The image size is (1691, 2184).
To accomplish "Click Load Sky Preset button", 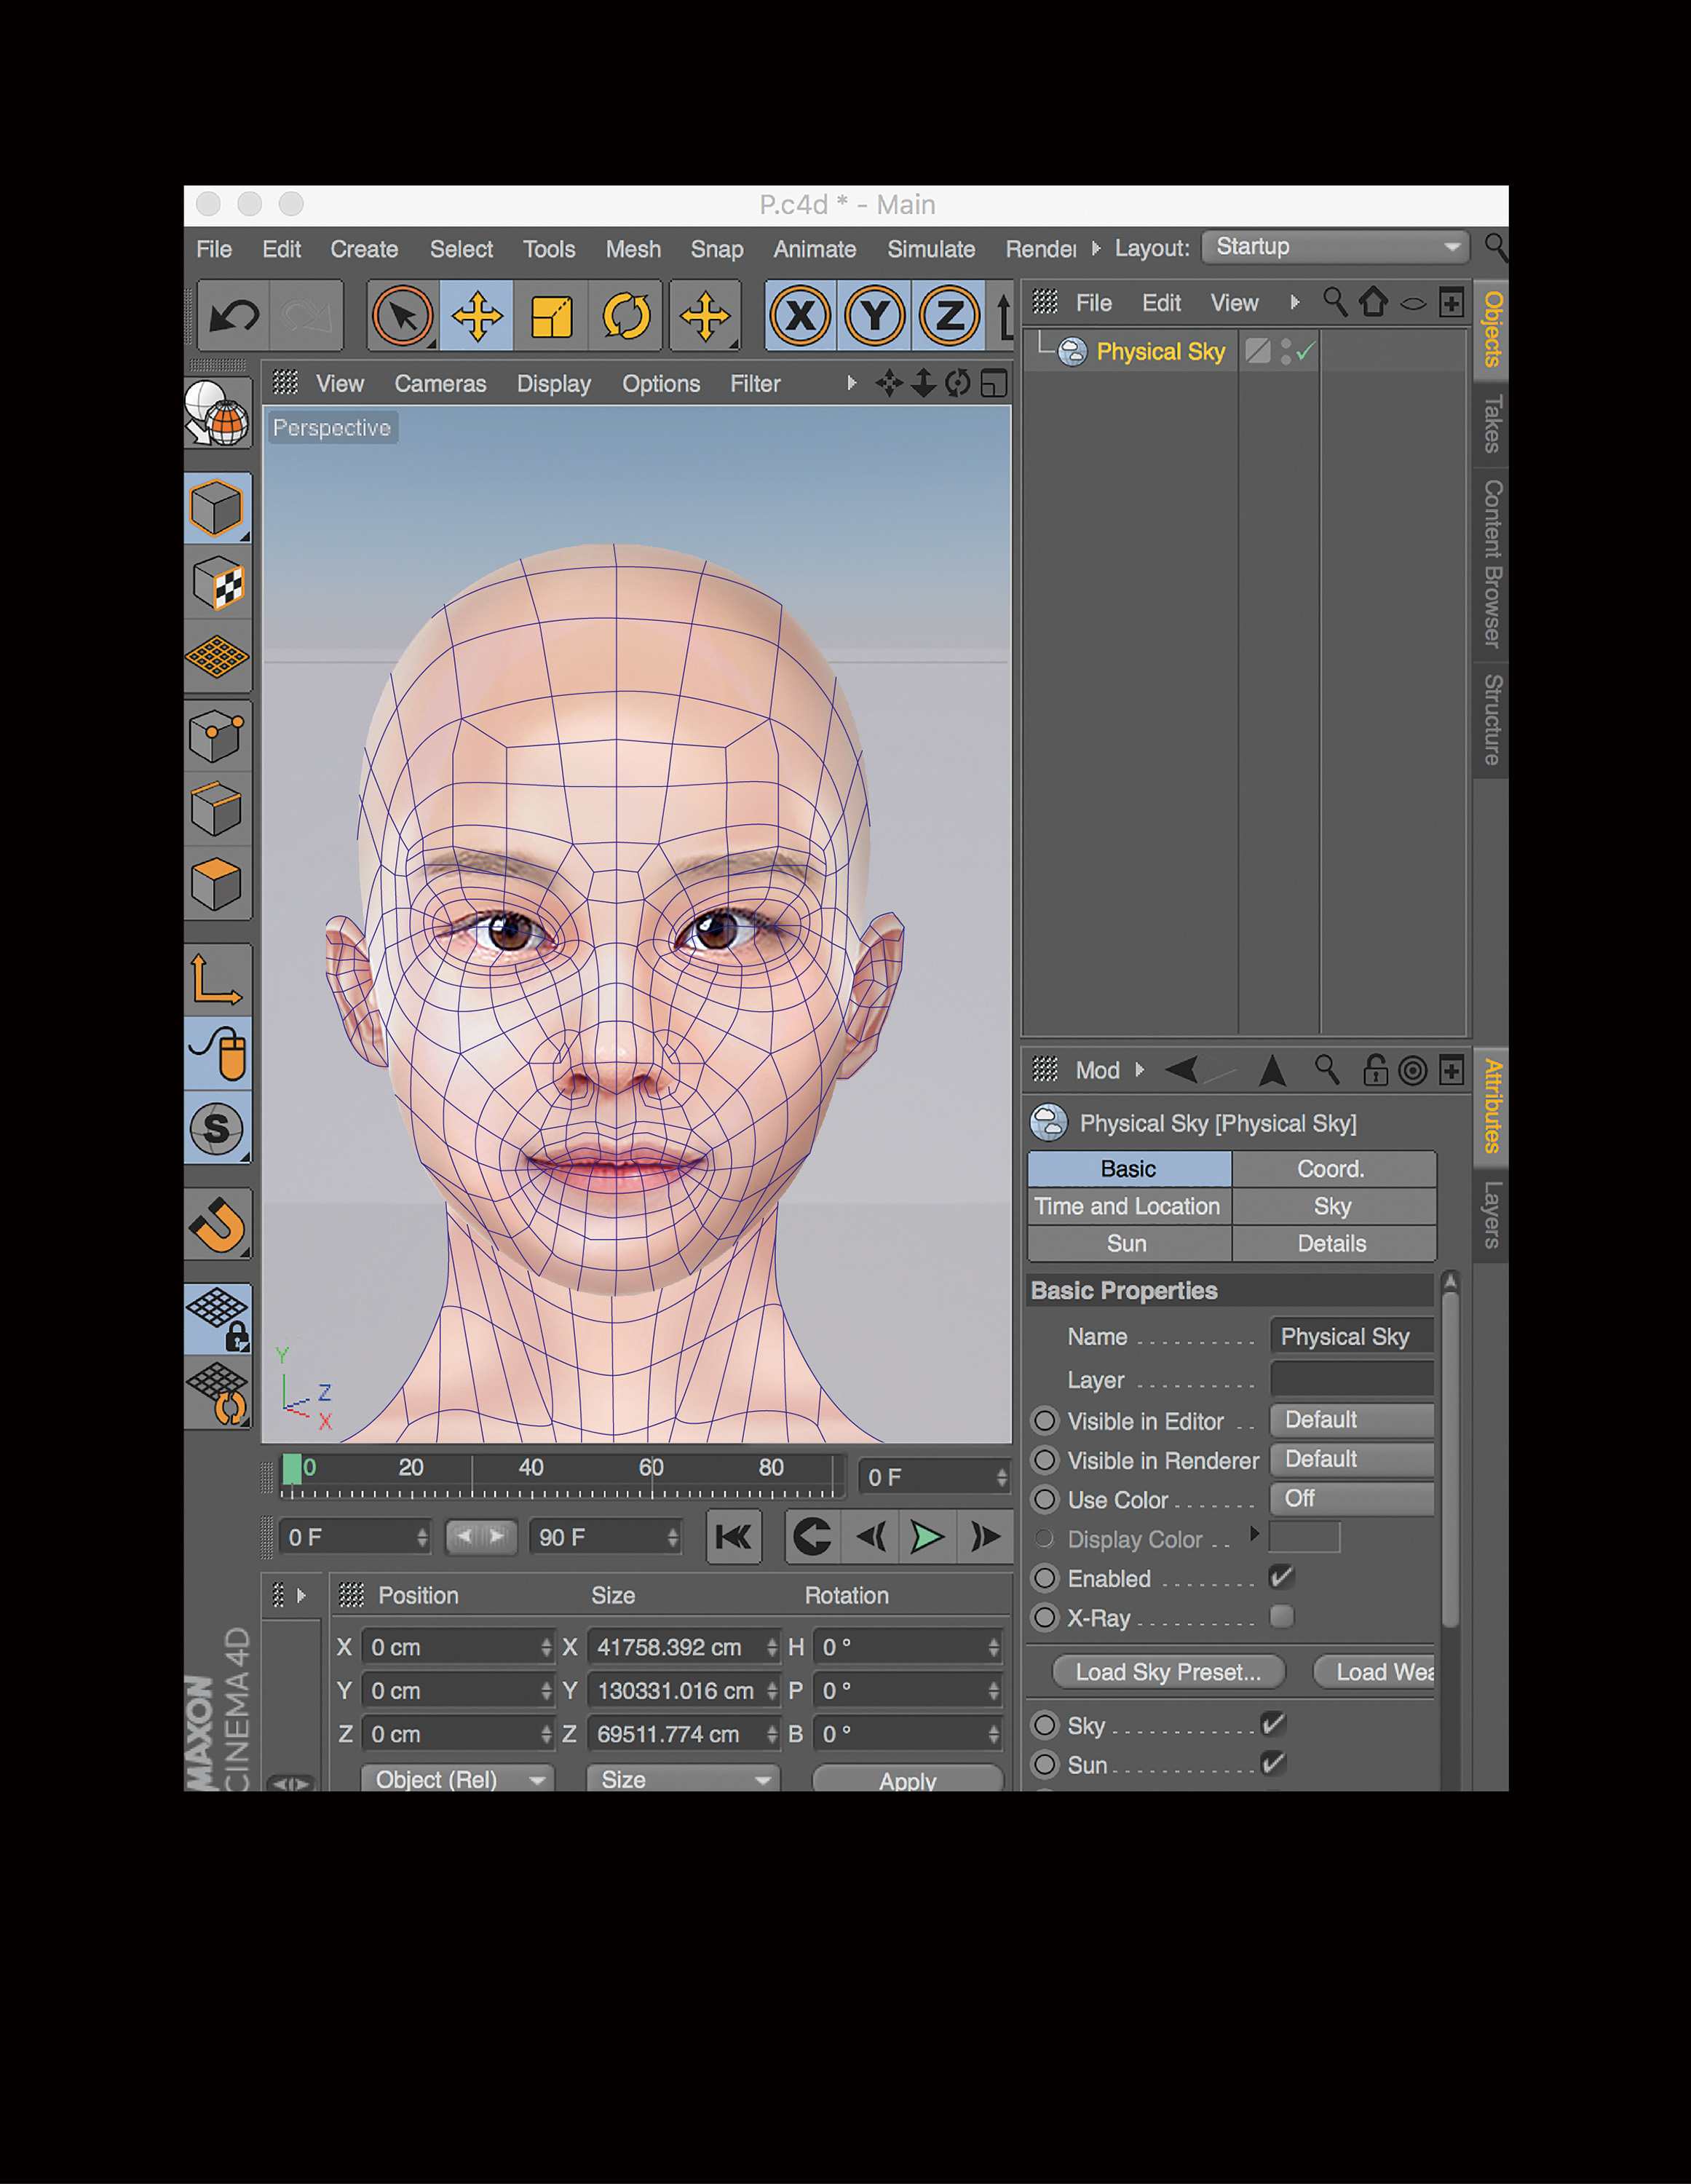I will tap(1168, 1672).
